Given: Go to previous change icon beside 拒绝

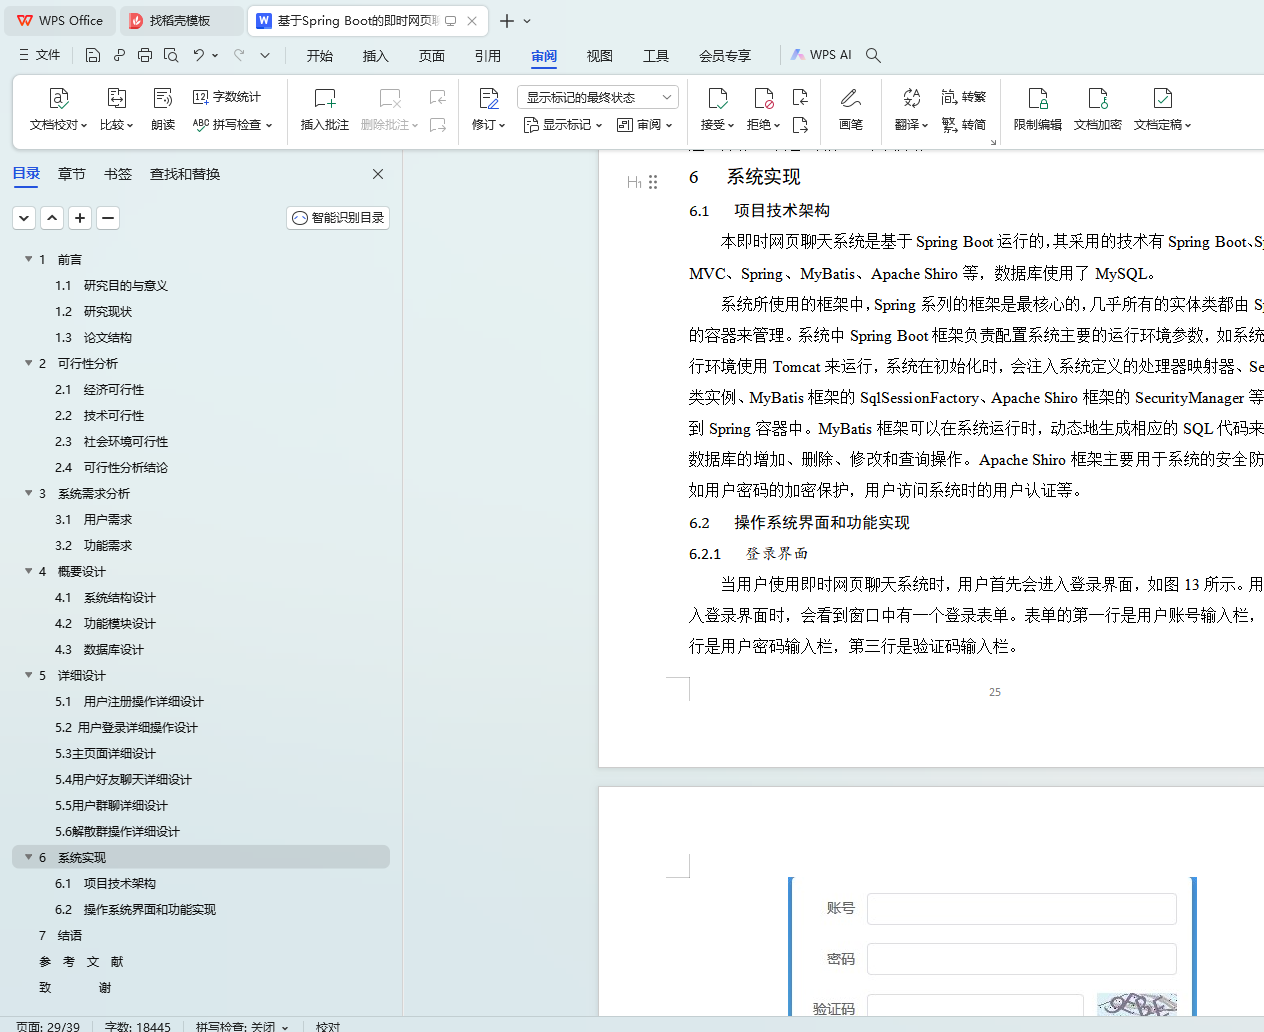Looking at the screenshot, I should (x=800, y=97).
